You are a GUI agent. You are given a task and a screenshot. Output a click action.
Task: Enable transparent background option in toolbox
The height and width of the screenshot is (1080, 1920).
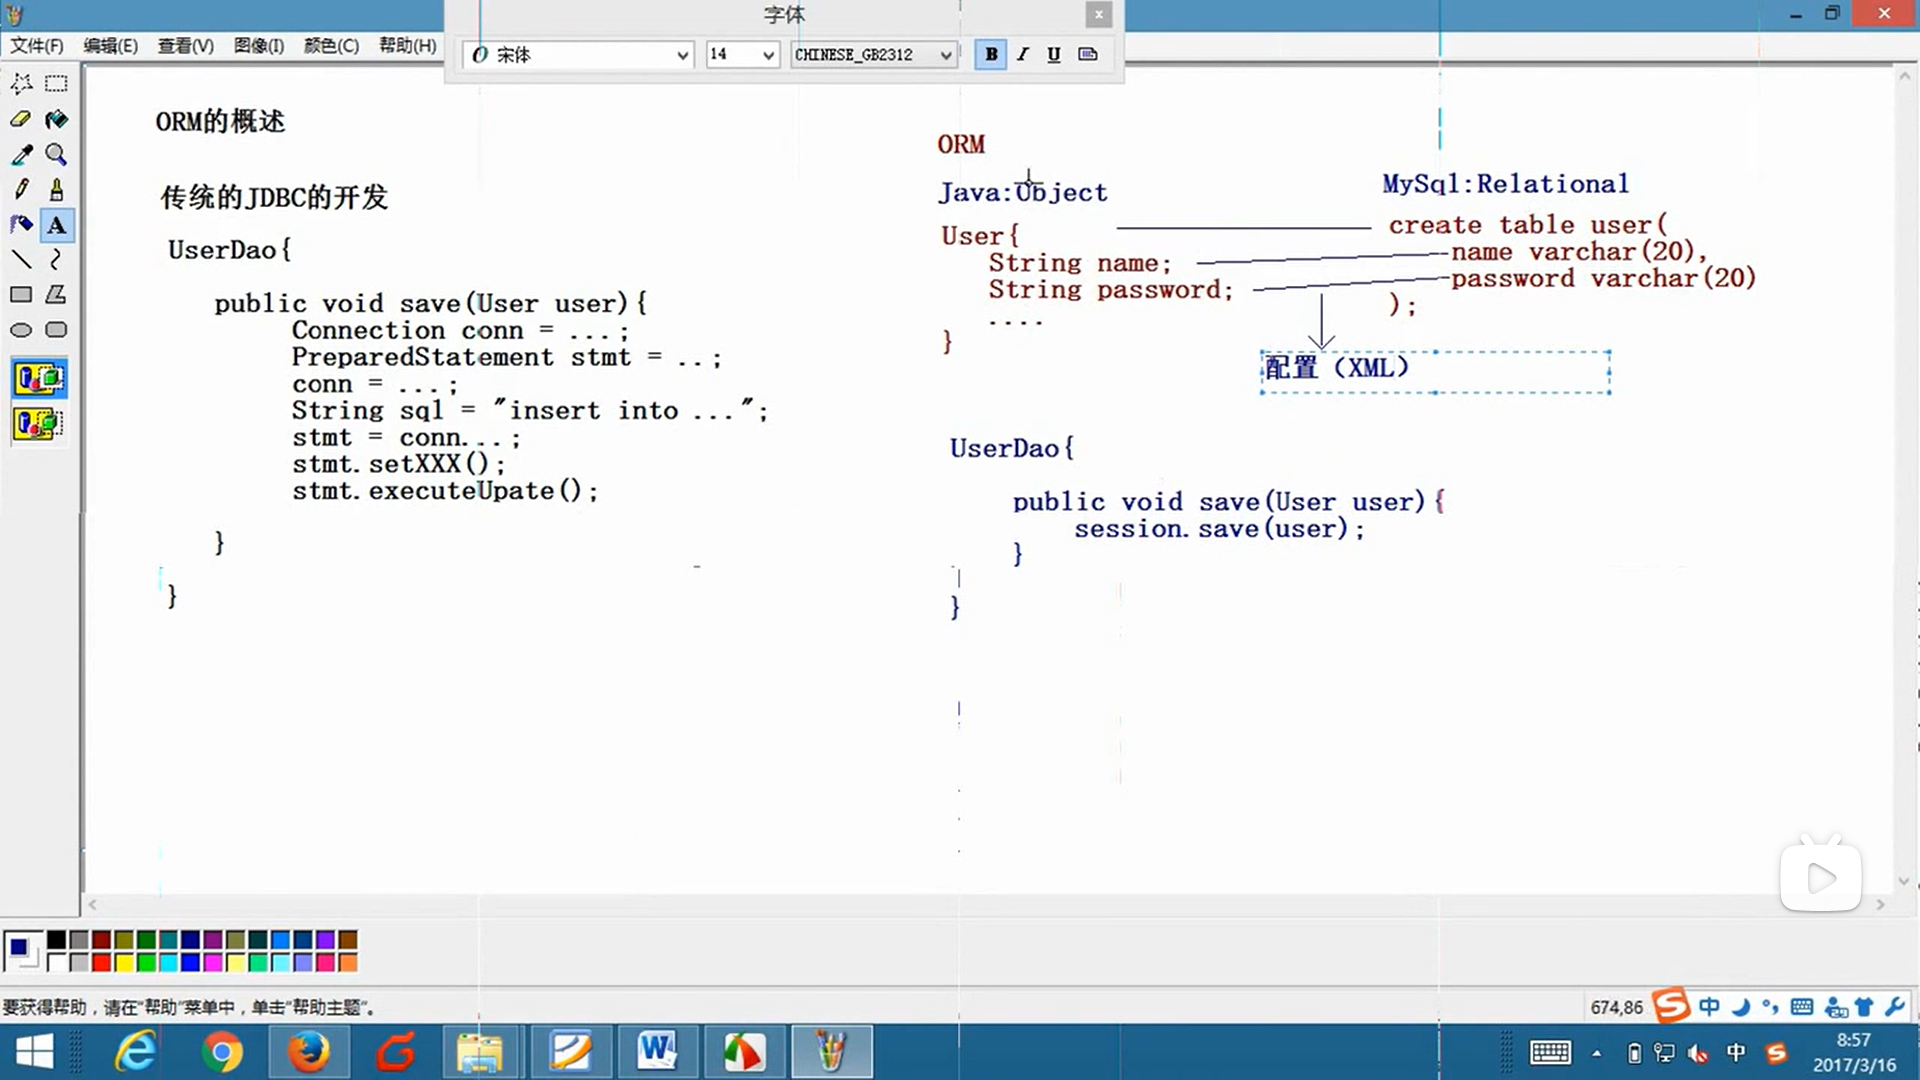click(39, 424)
